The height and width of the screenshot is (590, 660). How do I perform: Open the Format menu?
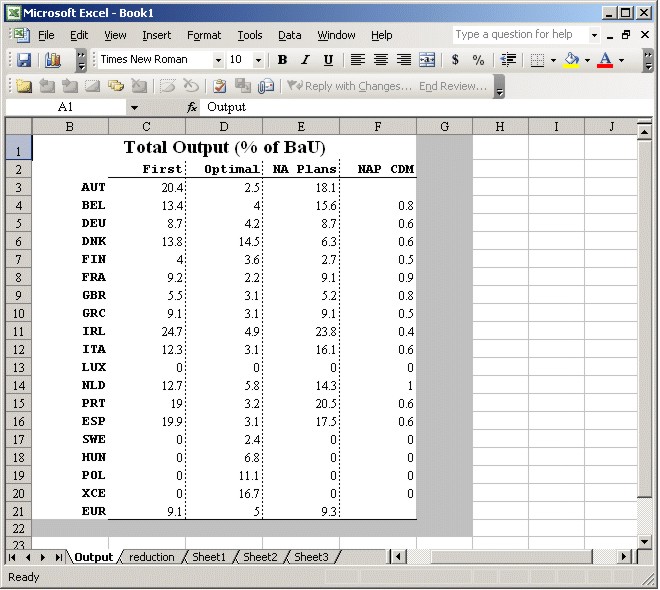click(204, 35)
